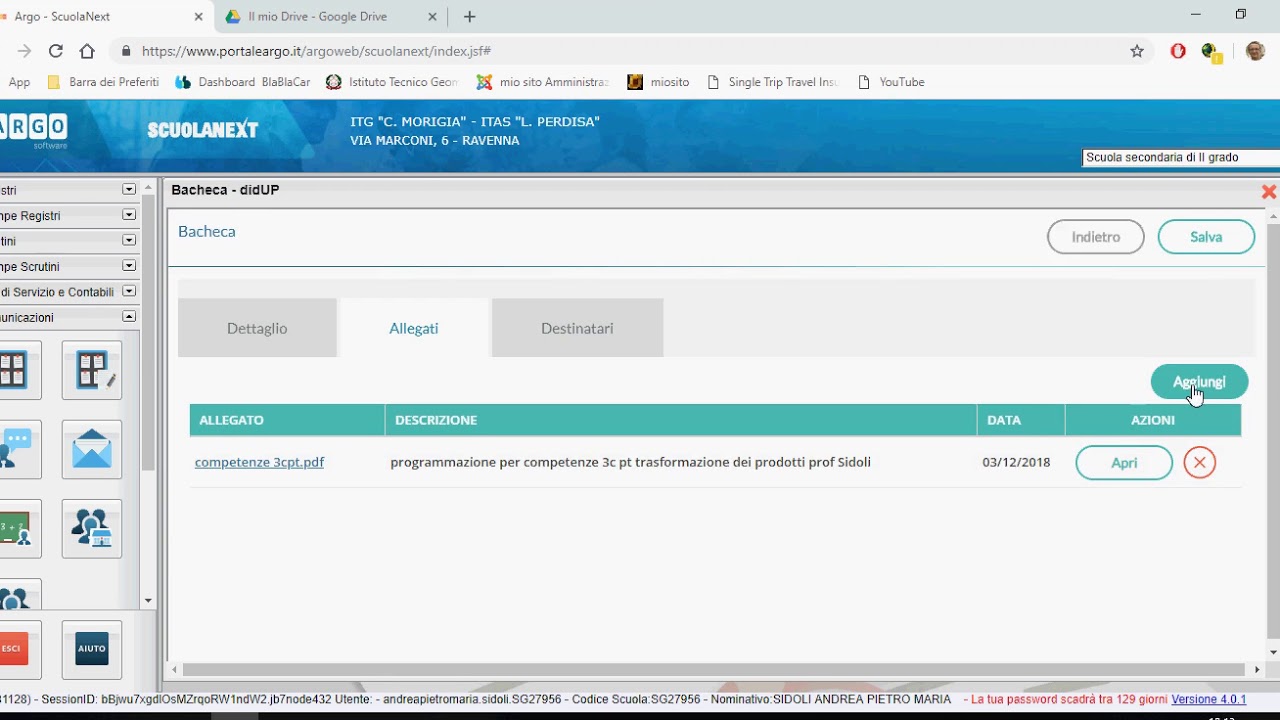The height and width of the screenshot is (720, 1280).
Task: Open the user profile avatar in Chrome
Action: pyautogui.click(x=1255, y=51)
